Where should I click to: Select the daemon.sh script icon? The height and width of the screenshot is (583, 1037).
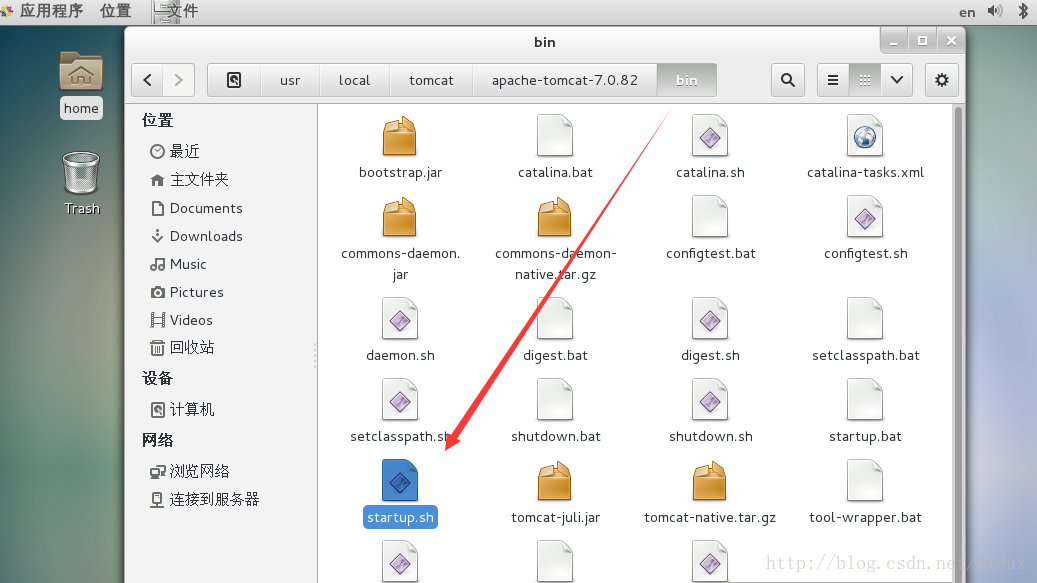click(399, 319)
